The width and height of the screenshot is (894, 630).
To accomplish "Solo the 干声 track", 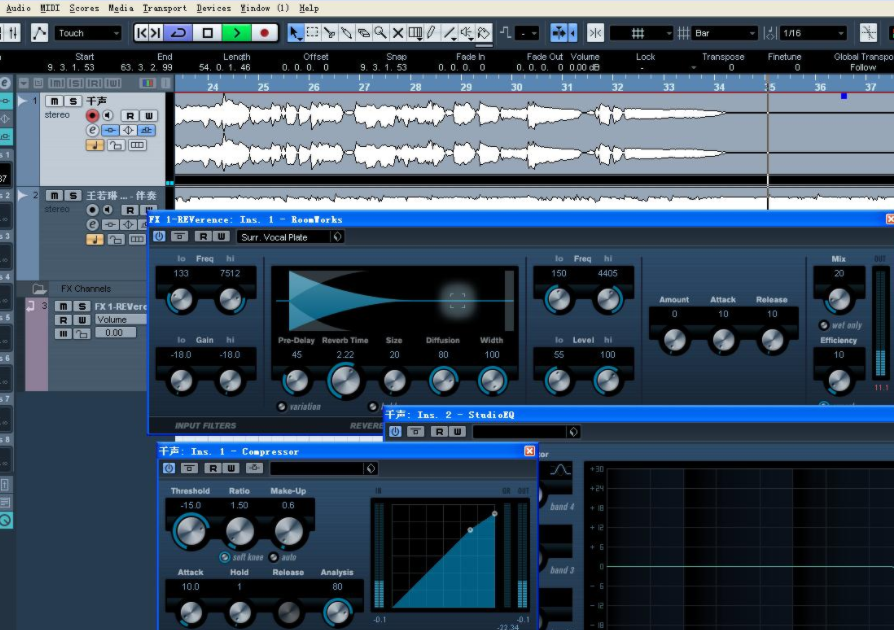I will click(72, 101).
